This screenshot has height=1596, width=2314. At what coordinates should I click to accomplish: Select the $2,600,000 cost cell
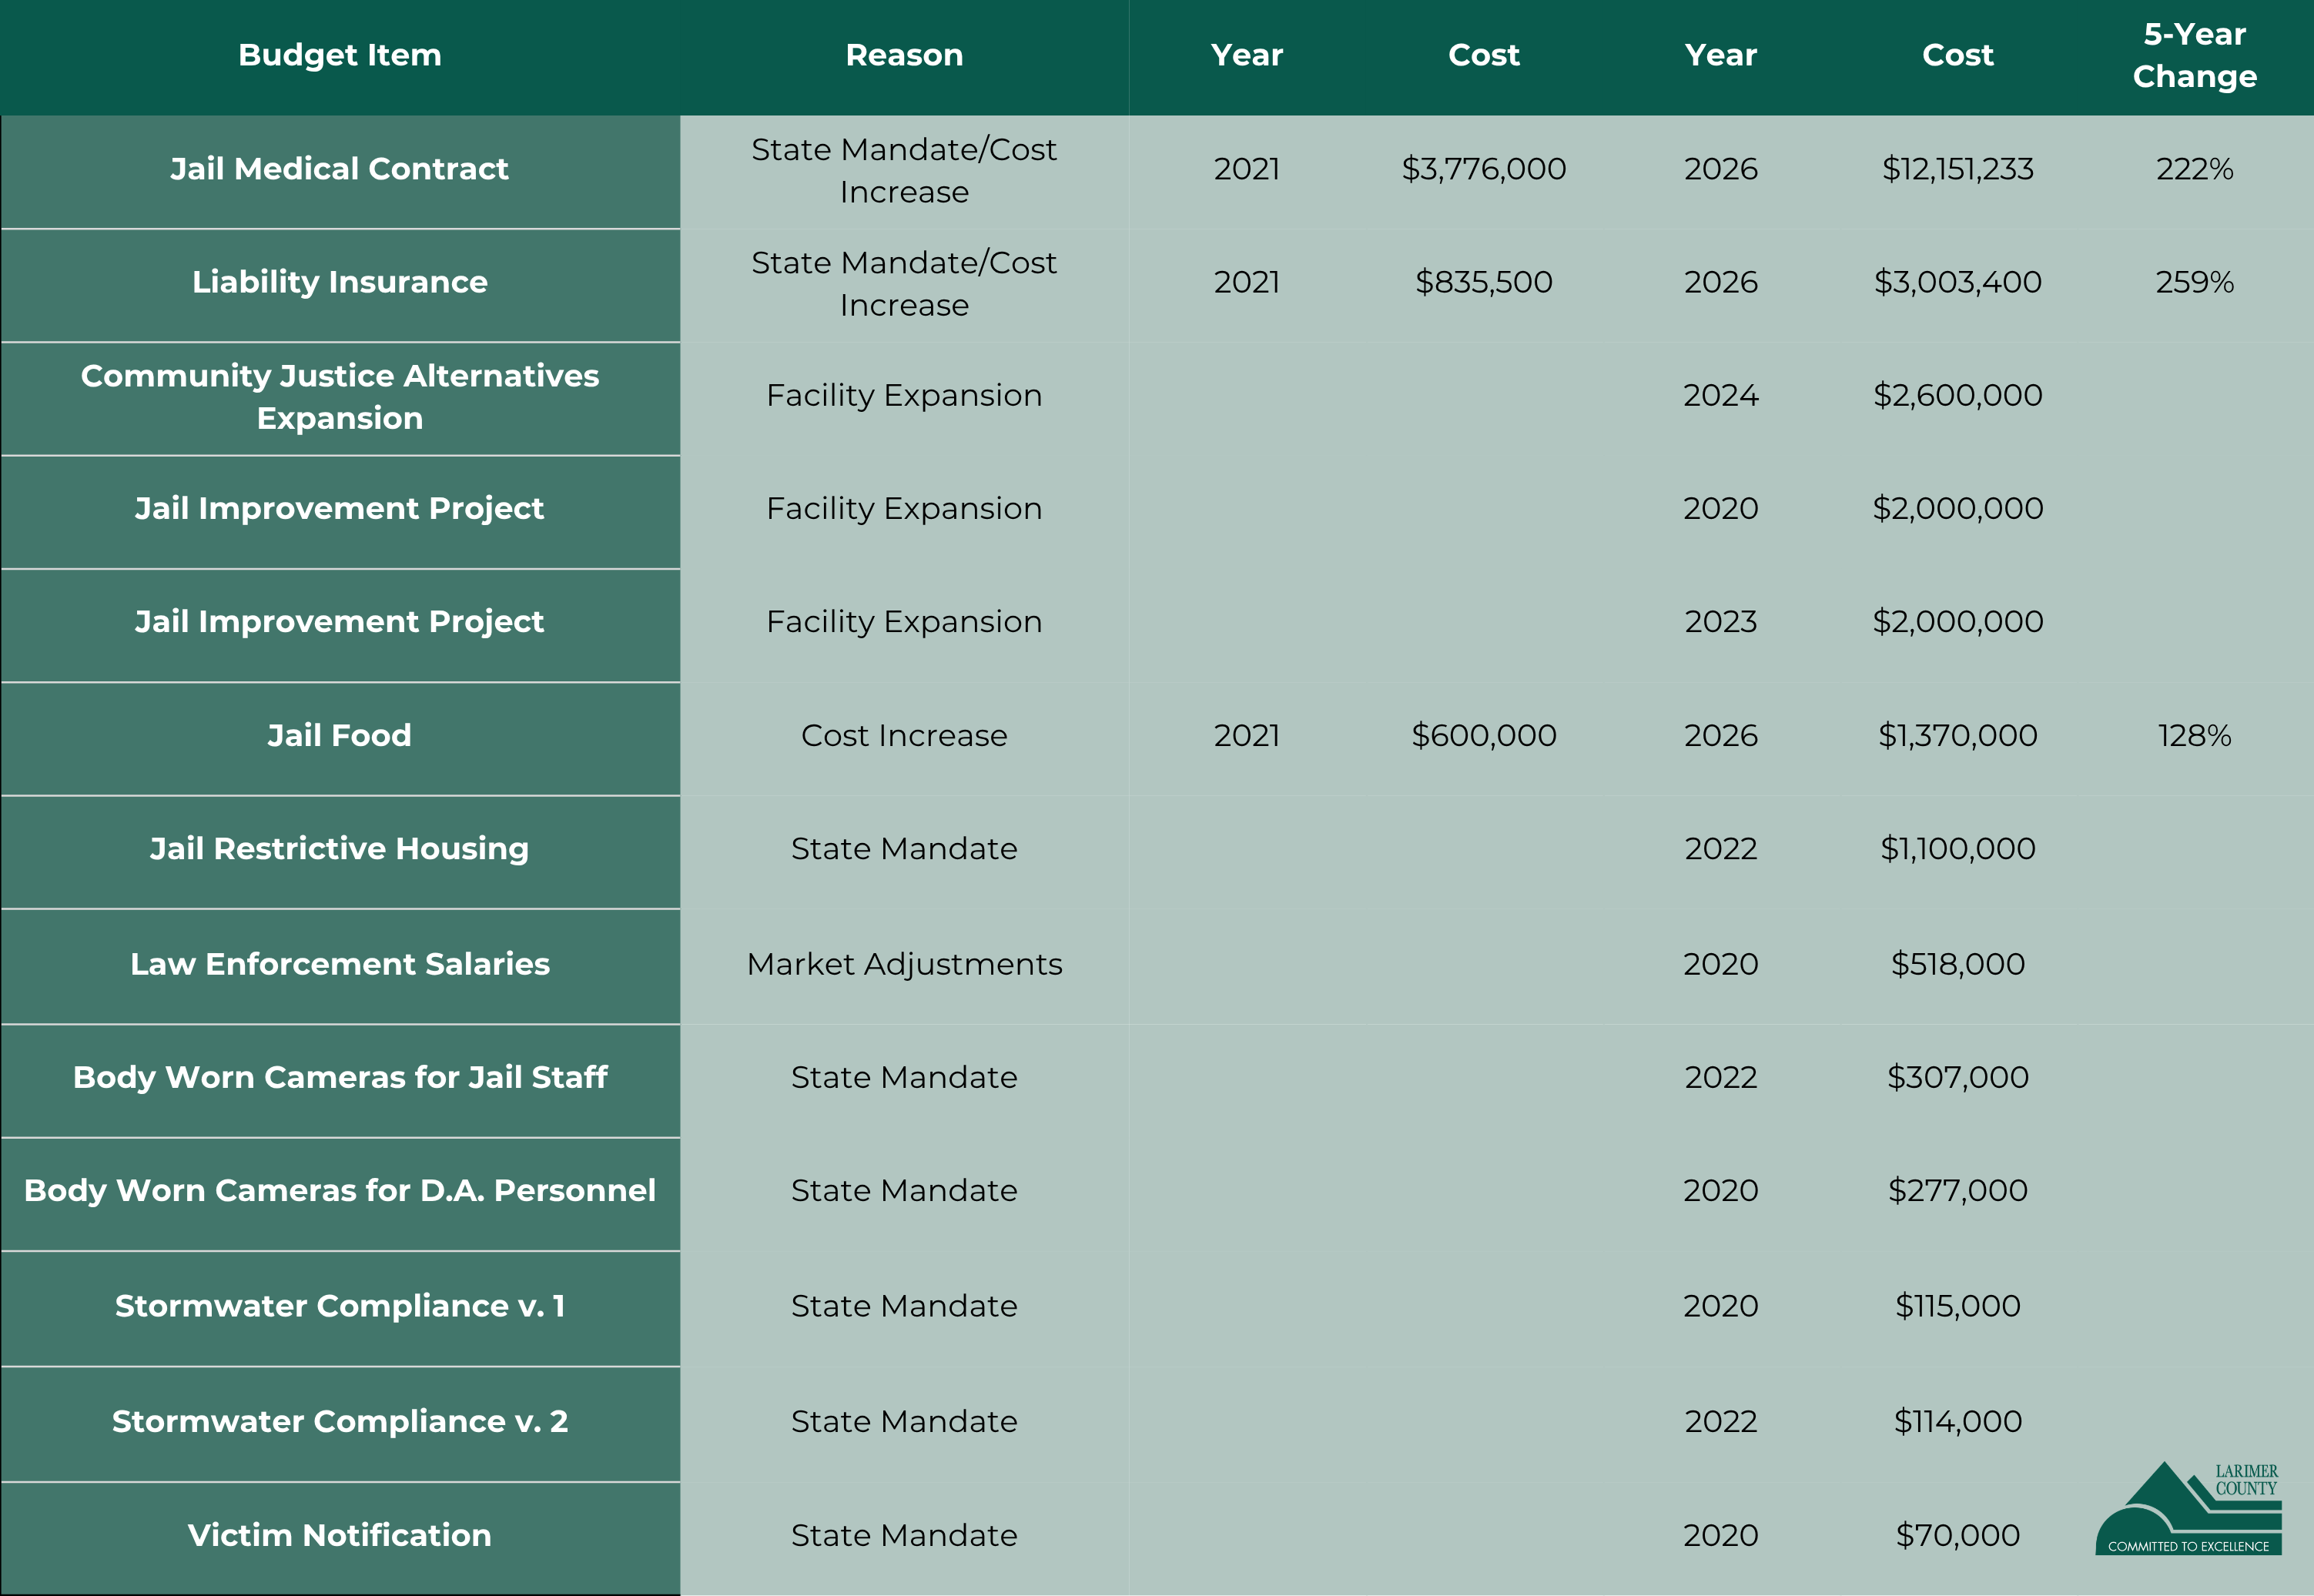tap(1958, 396)
